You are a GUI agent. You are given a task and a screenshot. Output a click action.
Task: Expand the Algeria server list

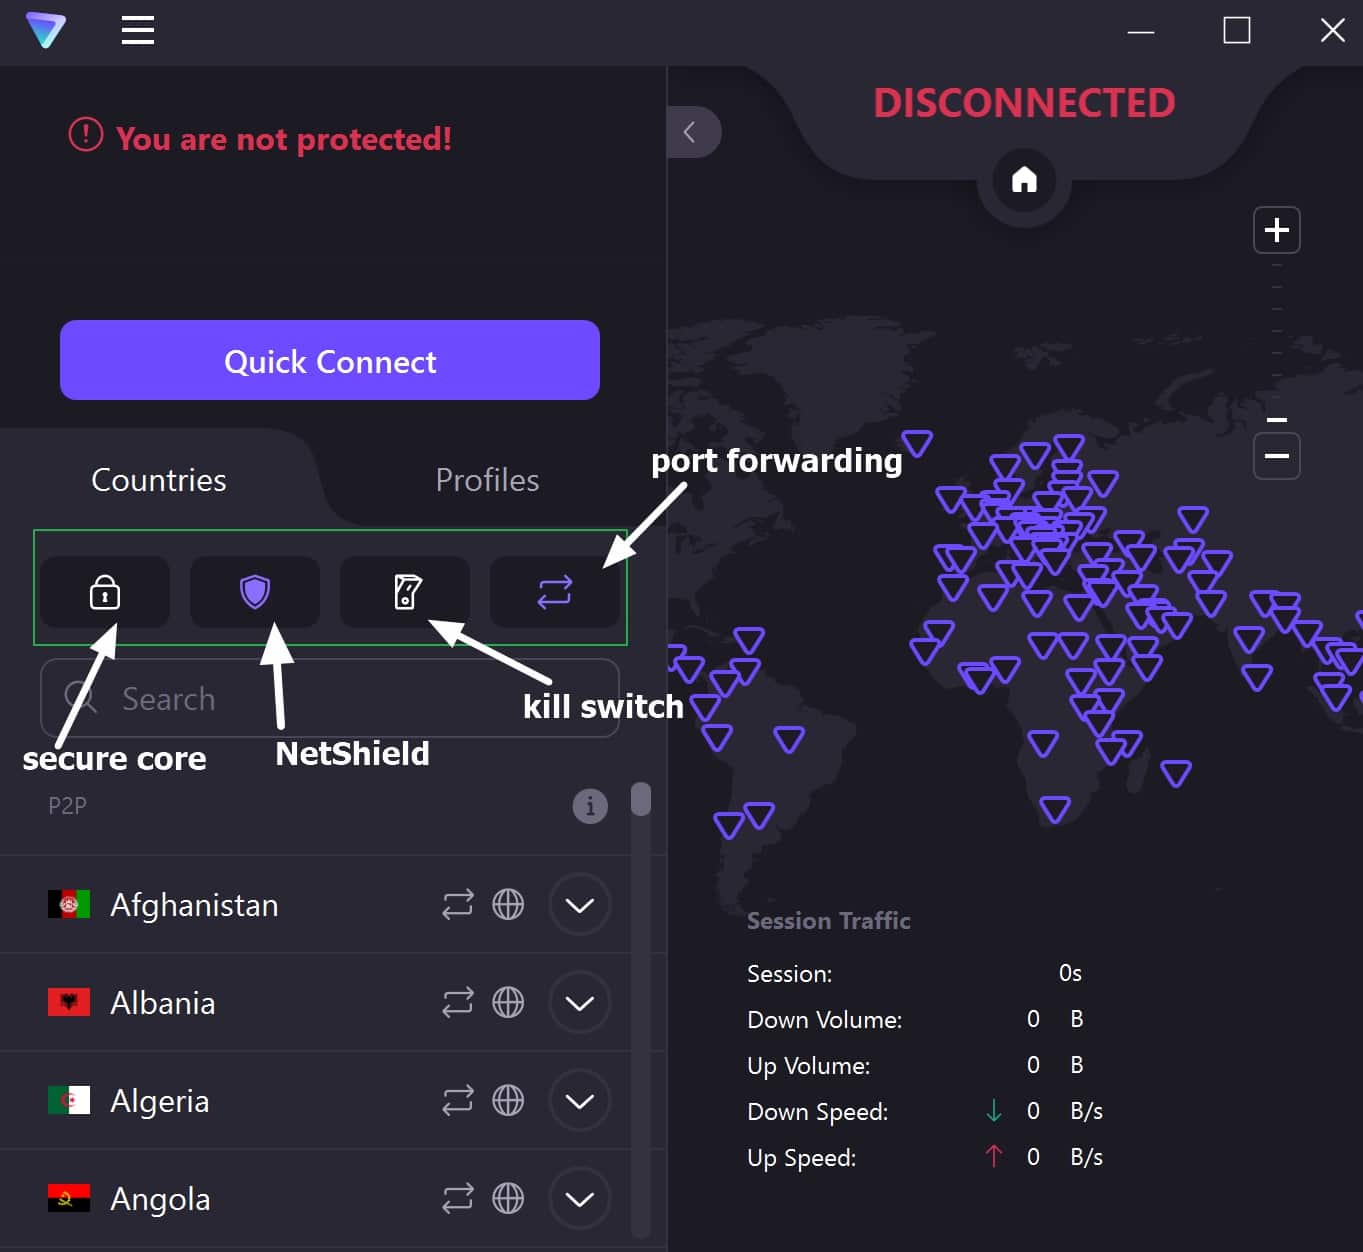[x=580, y=1101]
